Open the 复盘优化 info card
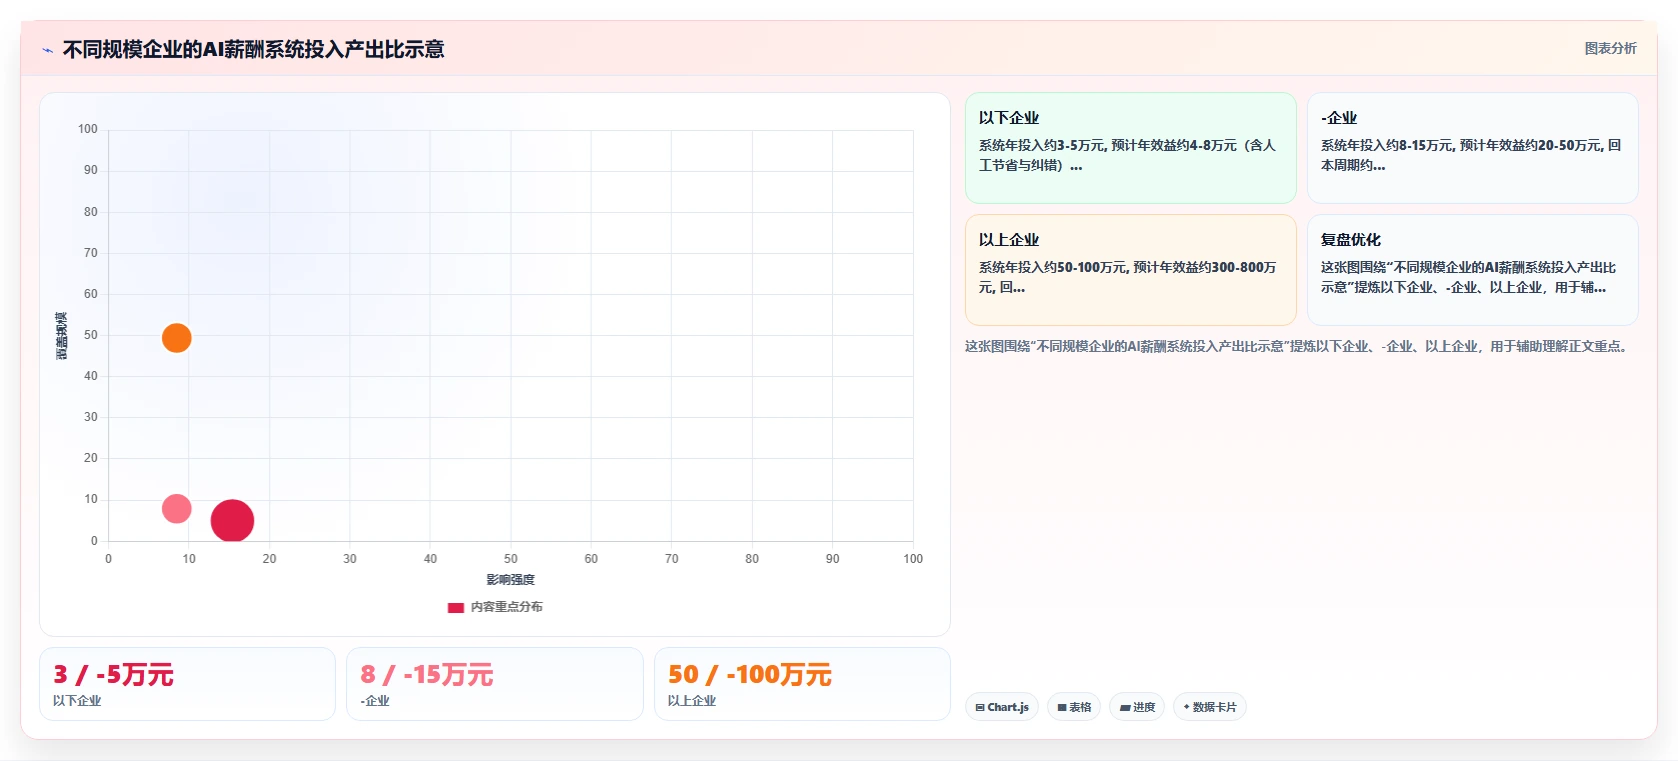 coord(1472,270)
